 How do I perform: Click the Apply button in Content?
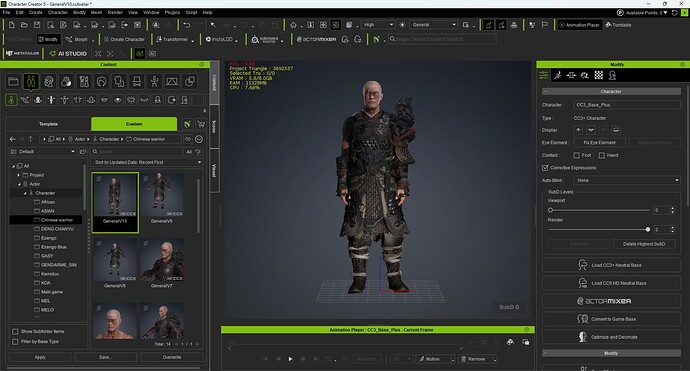[40, 357]
